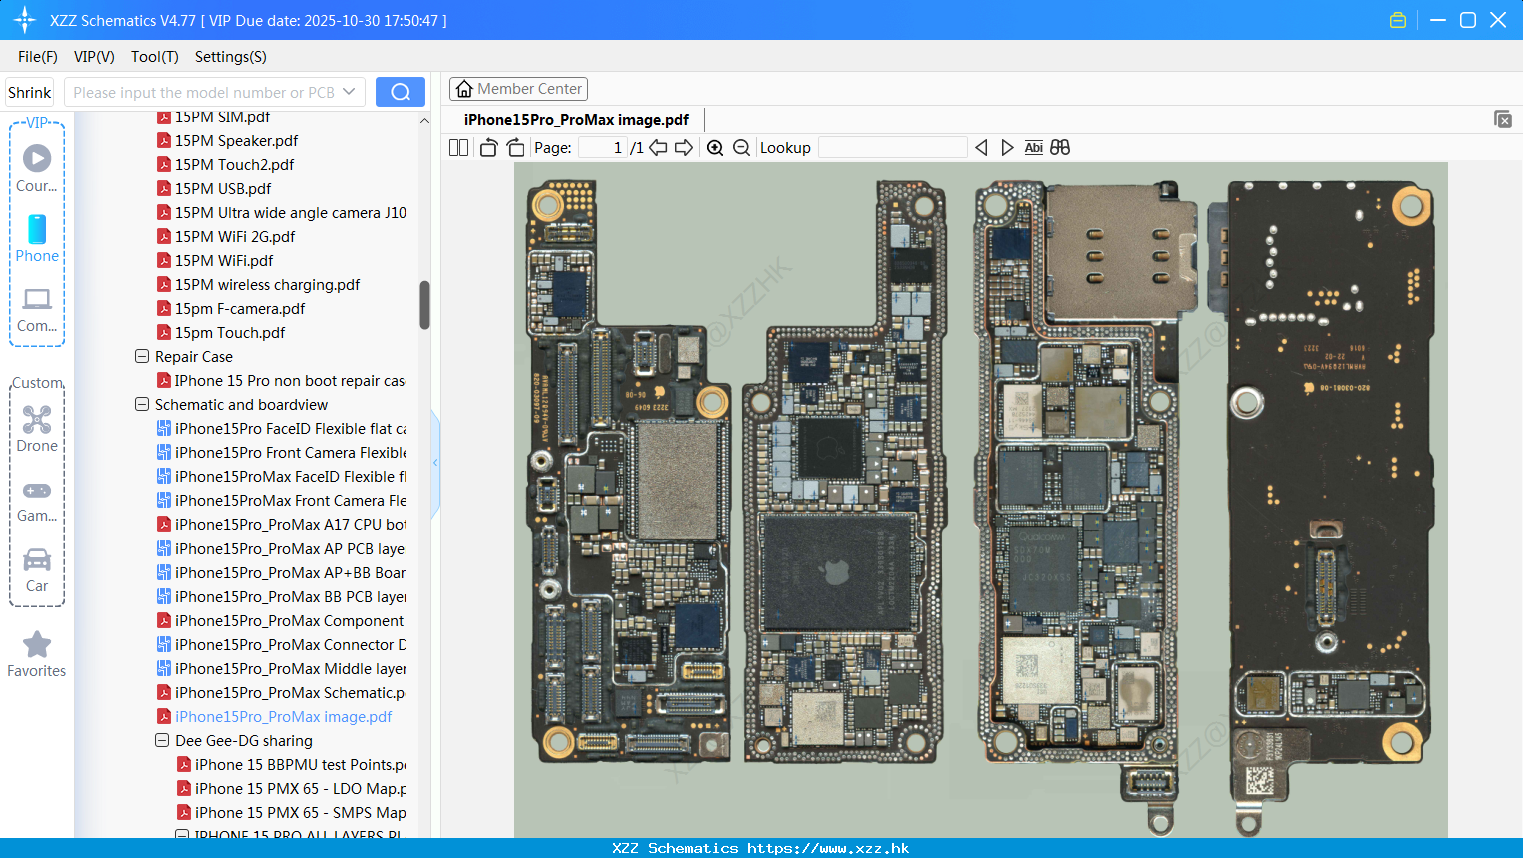Open iPhone15Pro_ProMax A17 CPU file

(x=290, y=524)
